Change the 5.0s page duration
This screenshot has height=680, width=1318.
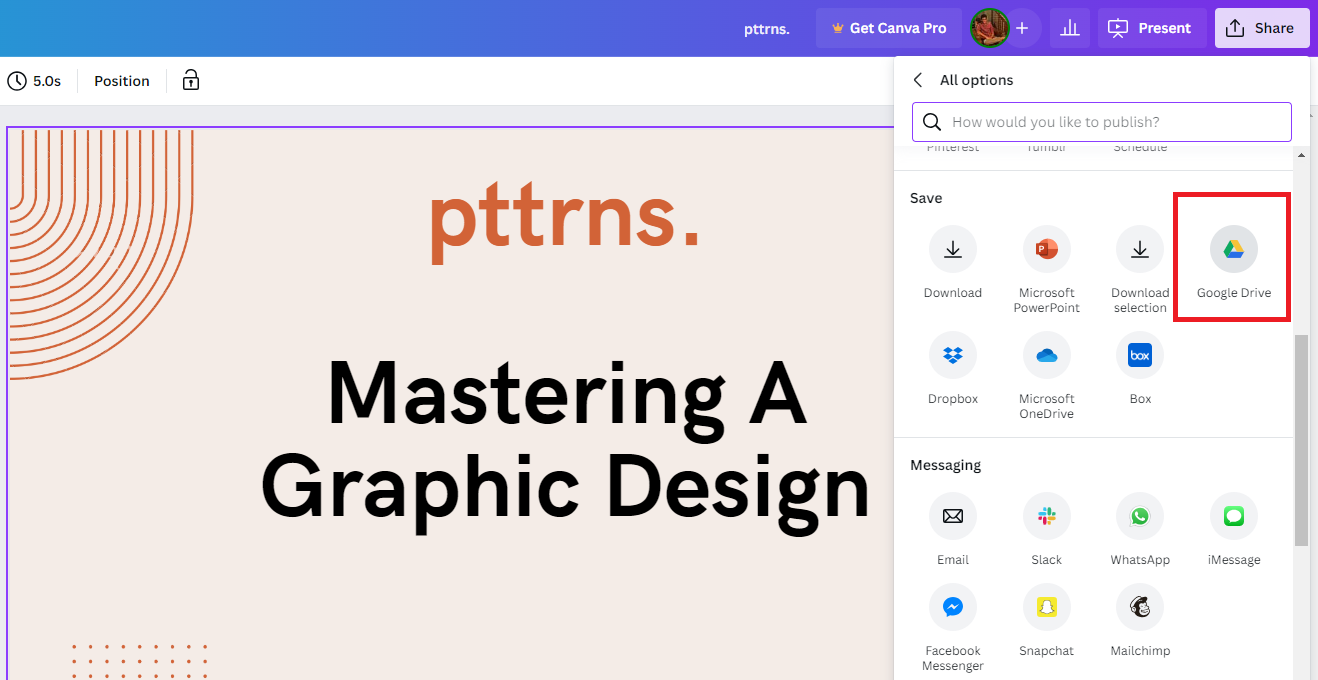[35, 81]
